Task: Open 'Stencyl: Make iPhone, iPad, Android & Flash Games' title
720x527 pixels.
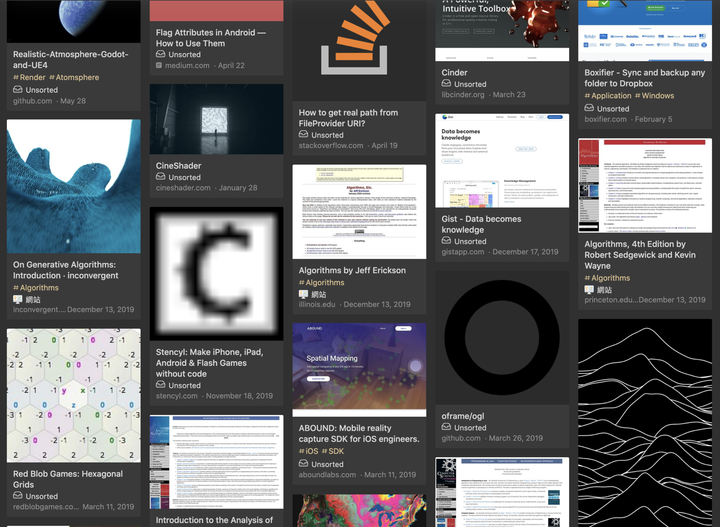Action: [x=209, y=363]
